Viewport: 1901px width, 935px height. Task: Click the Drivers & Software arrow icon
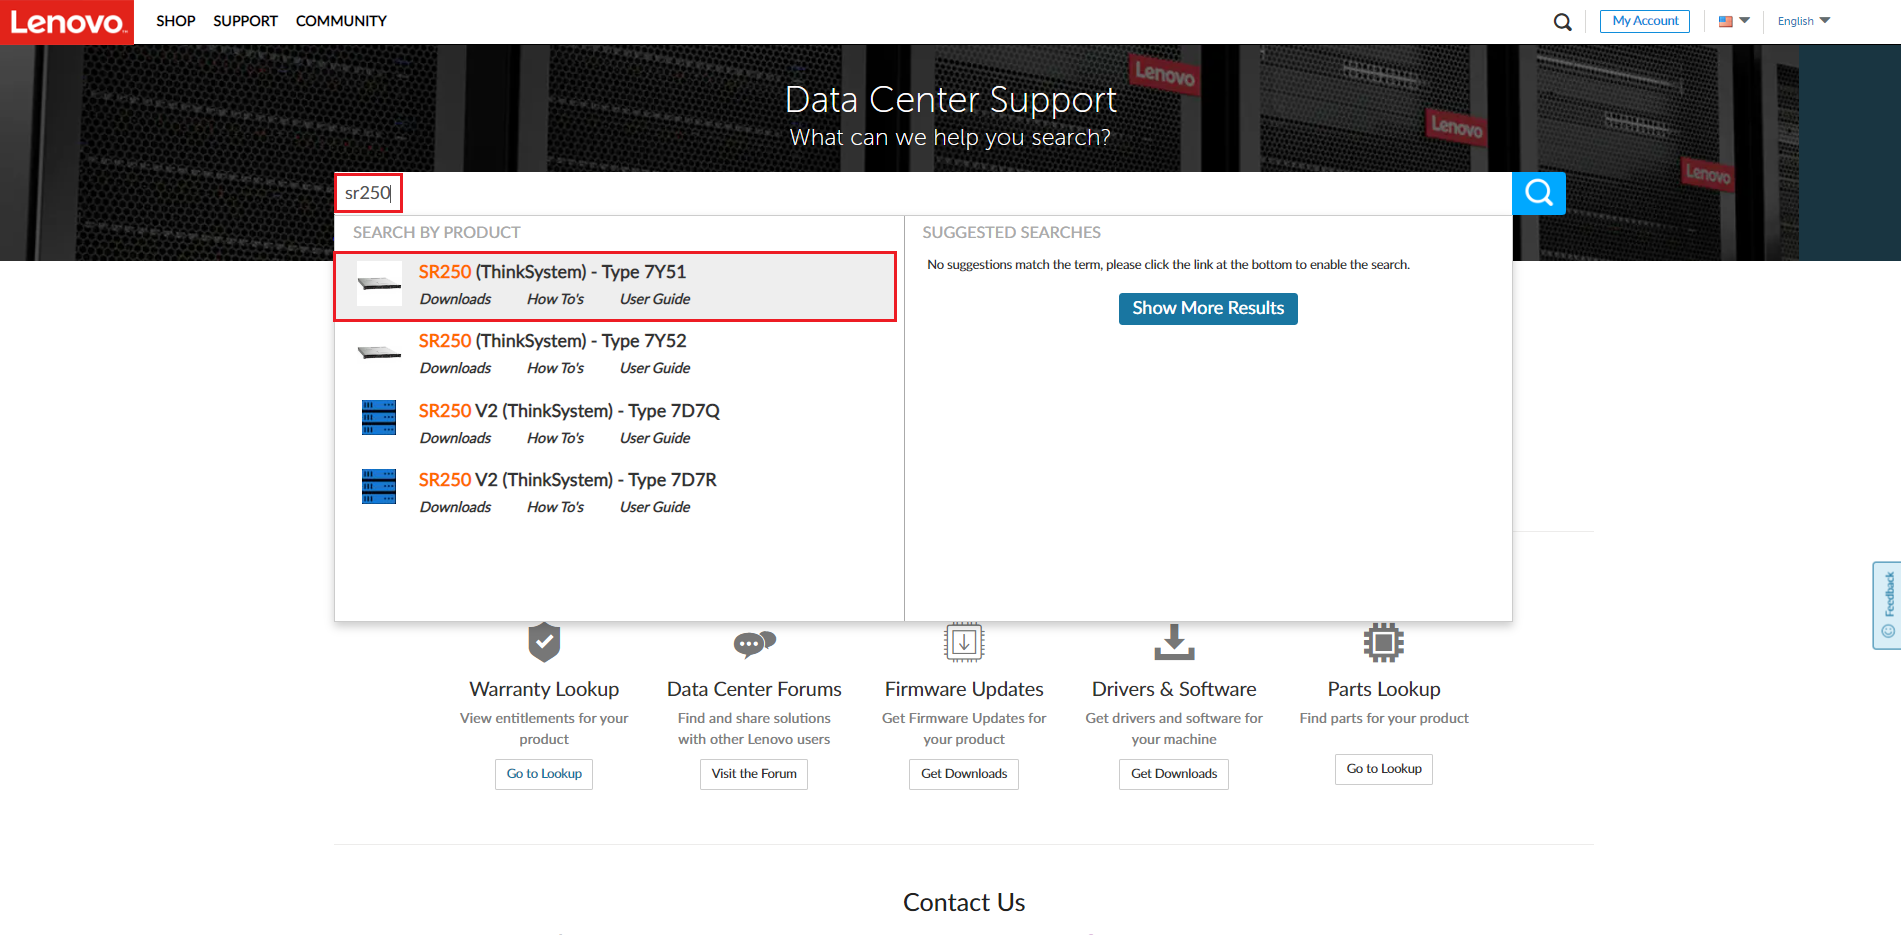[1173, 643]
